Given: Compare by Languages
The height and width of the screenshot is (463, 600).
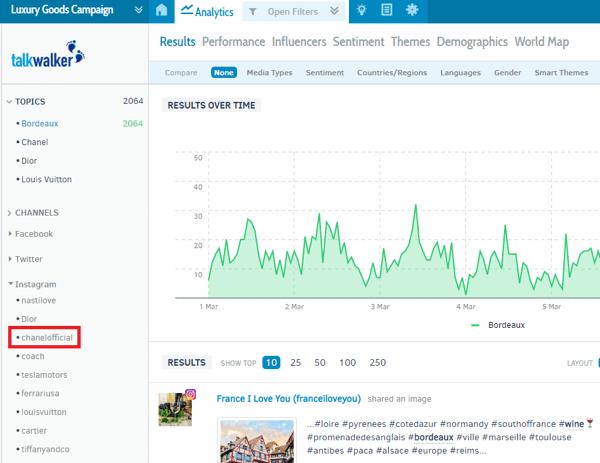Looking at the screenshot, I should pos(460,73).
